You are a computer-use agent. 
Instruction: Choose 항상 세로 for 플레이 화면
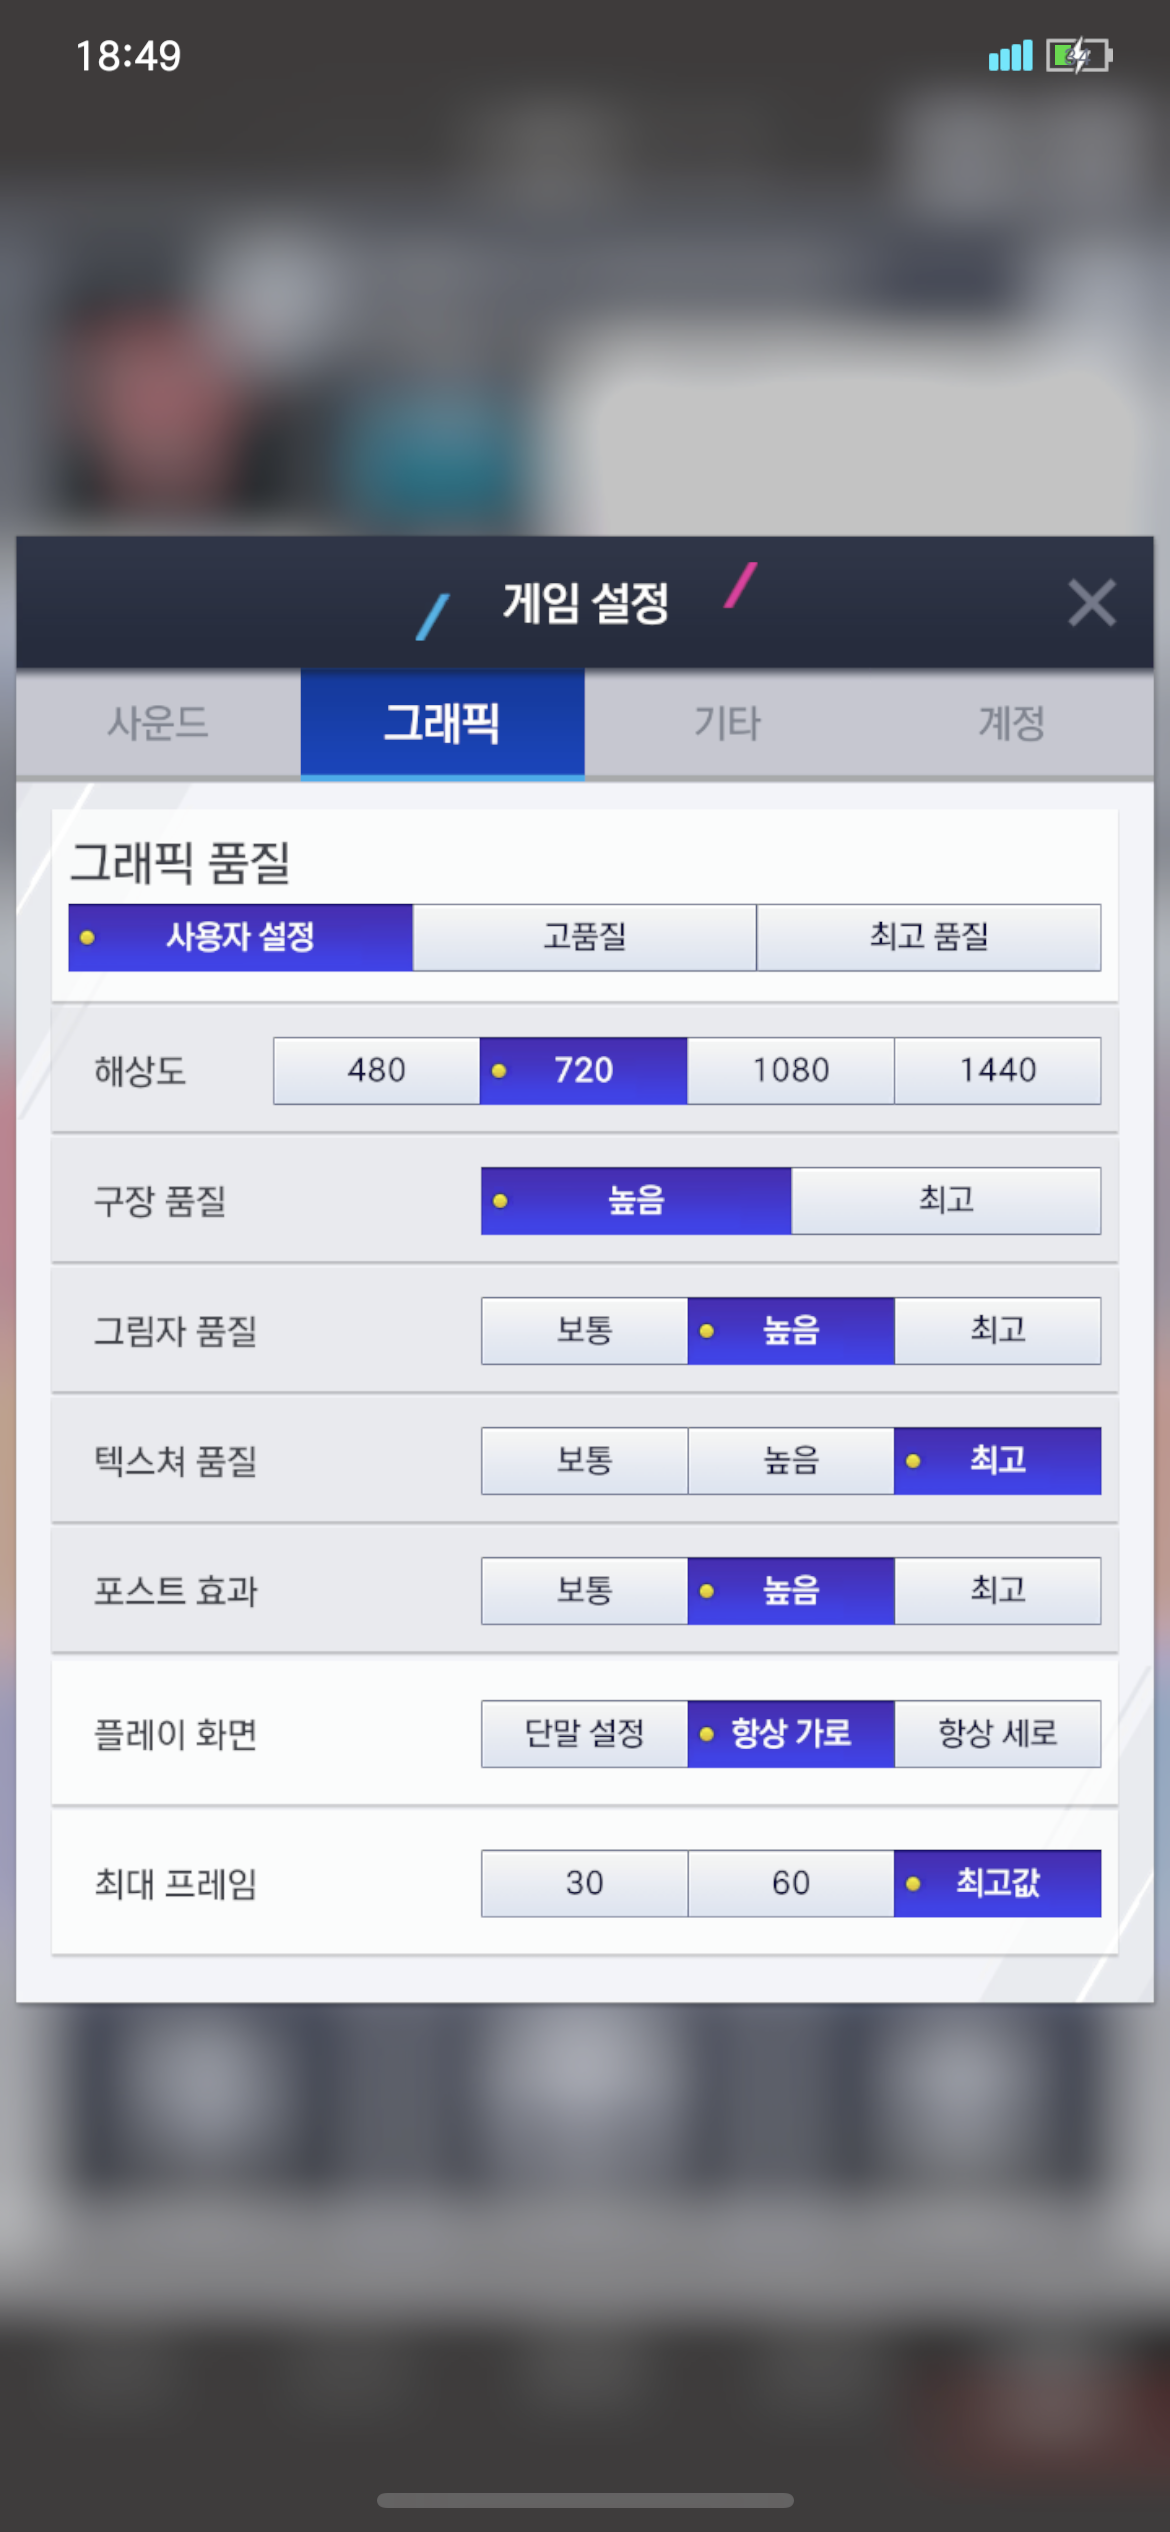997,1733
